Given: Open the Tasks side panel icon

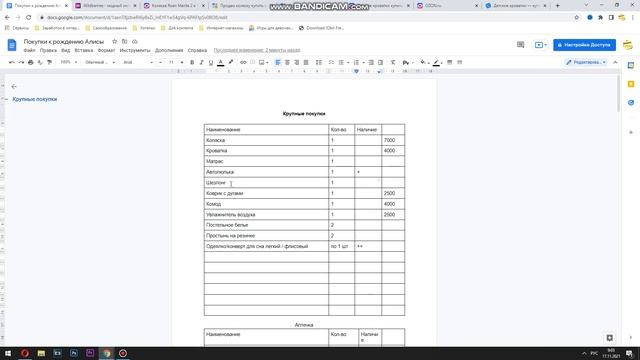Looking at the screenshot, I should pyautogui.click(x=631, y=102).
